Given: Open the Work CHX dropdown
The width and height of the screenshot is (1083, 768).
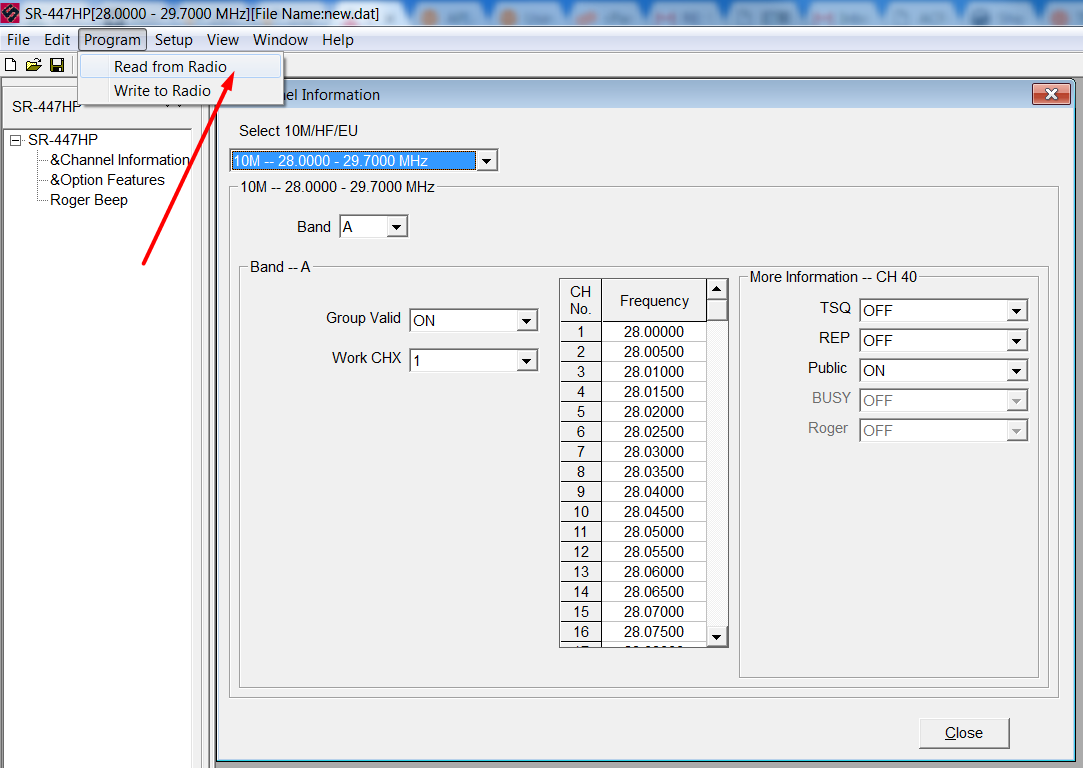Looking at the screenshot, I should point(526,361).
